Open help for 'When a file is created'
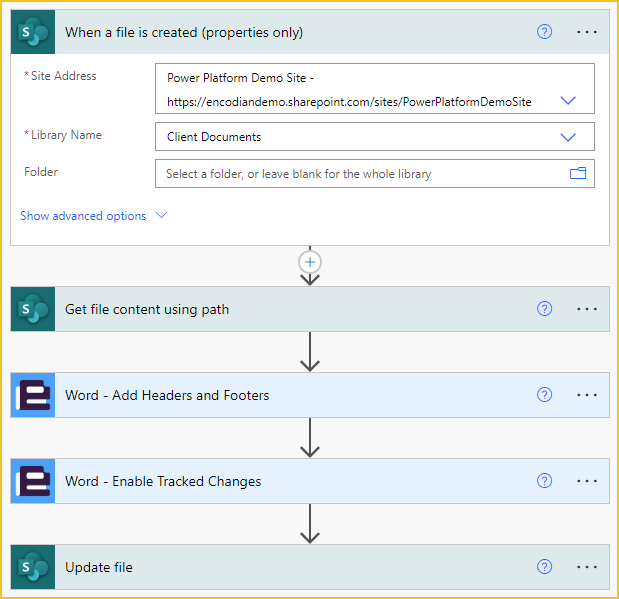The height and width of the screenshot is (599, 619). [544, 32]
